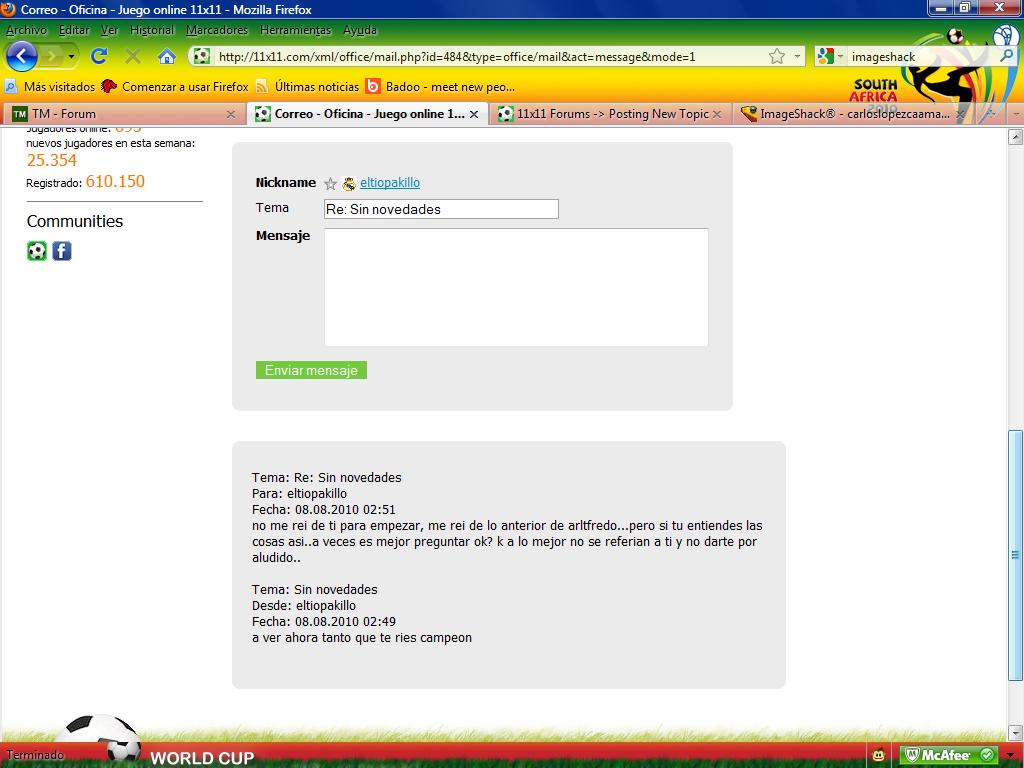Open the Herramientas menu

point(295,30)
